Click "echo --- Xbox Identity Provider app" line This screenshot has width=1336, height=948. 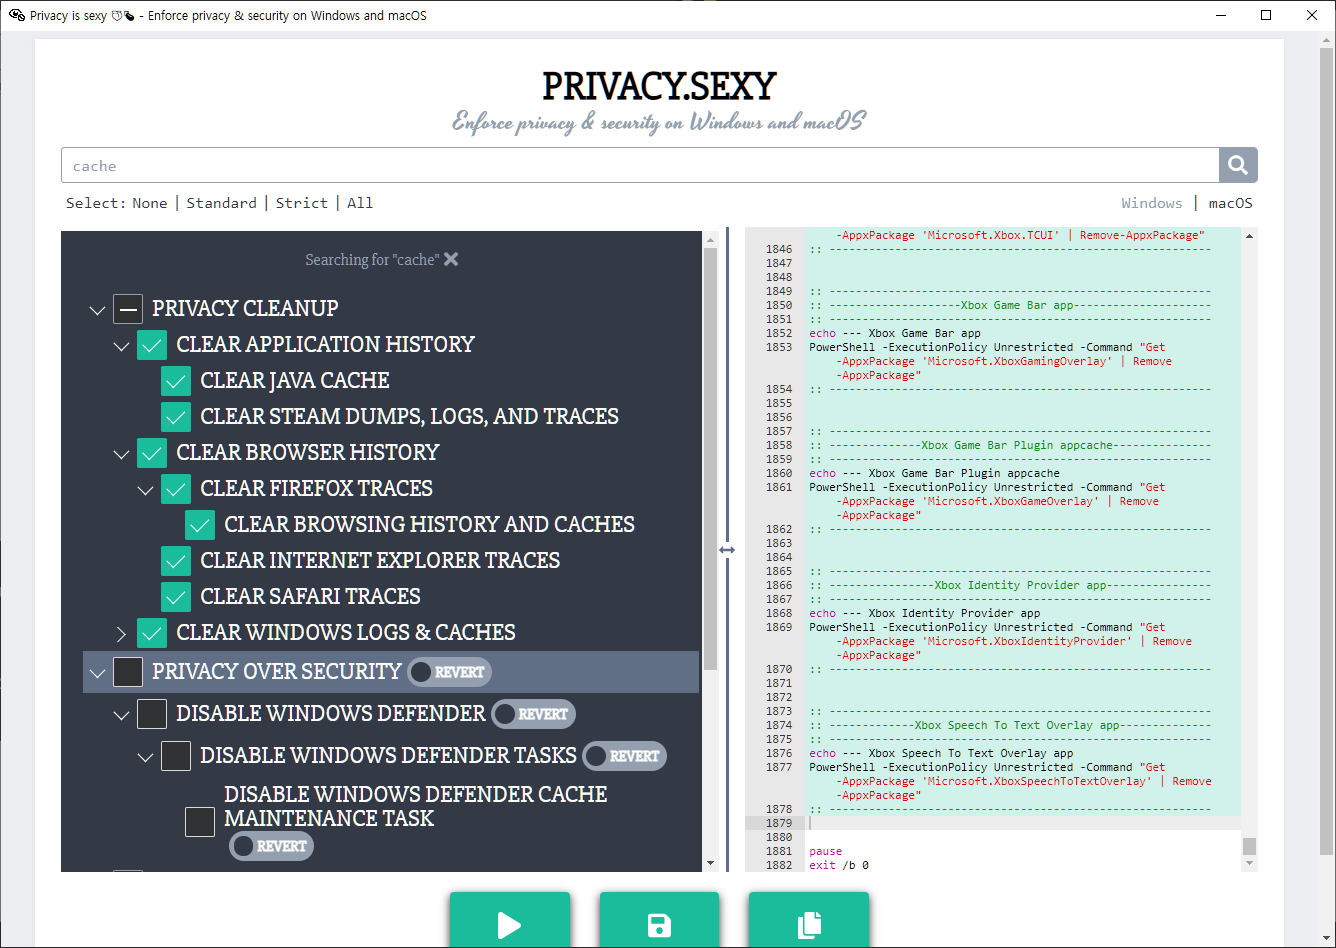pos(925,613)
